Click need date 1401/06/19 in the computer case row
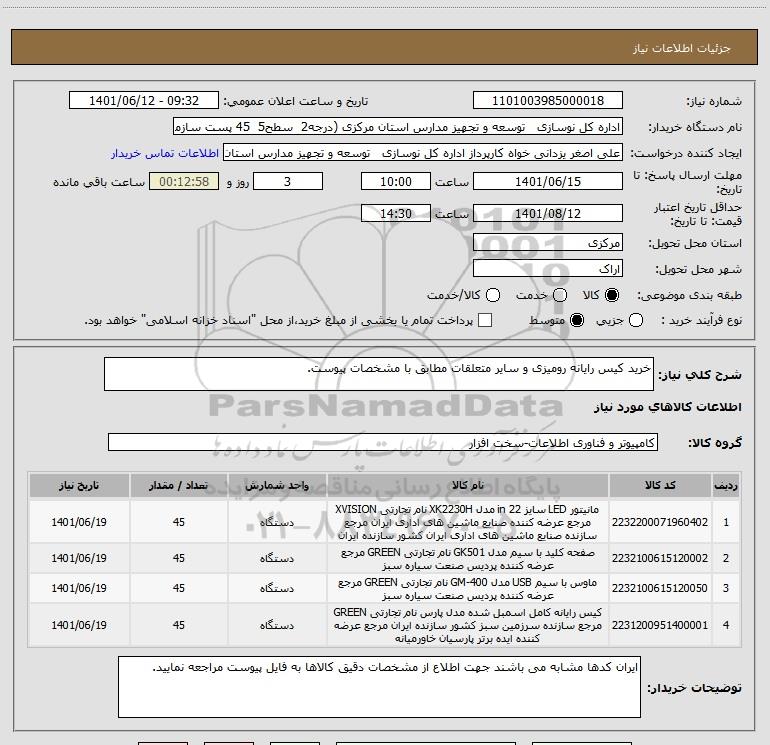 tap(79, 625)
